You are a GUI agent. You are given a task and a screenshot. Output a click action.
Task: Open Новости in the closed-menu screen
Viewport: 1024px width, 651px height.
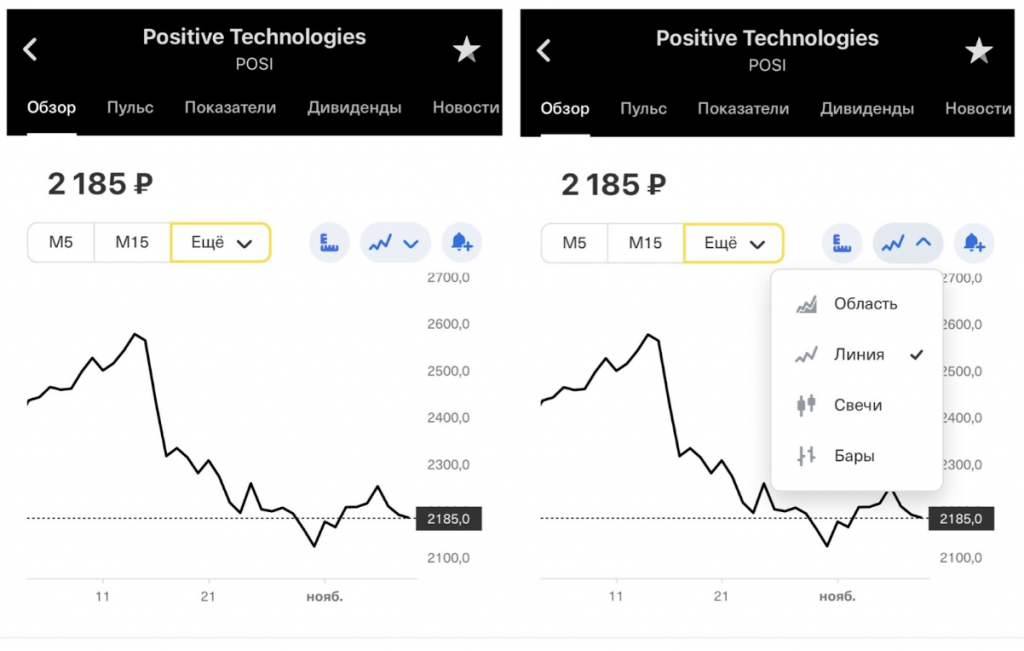click(x=465, y=108)
